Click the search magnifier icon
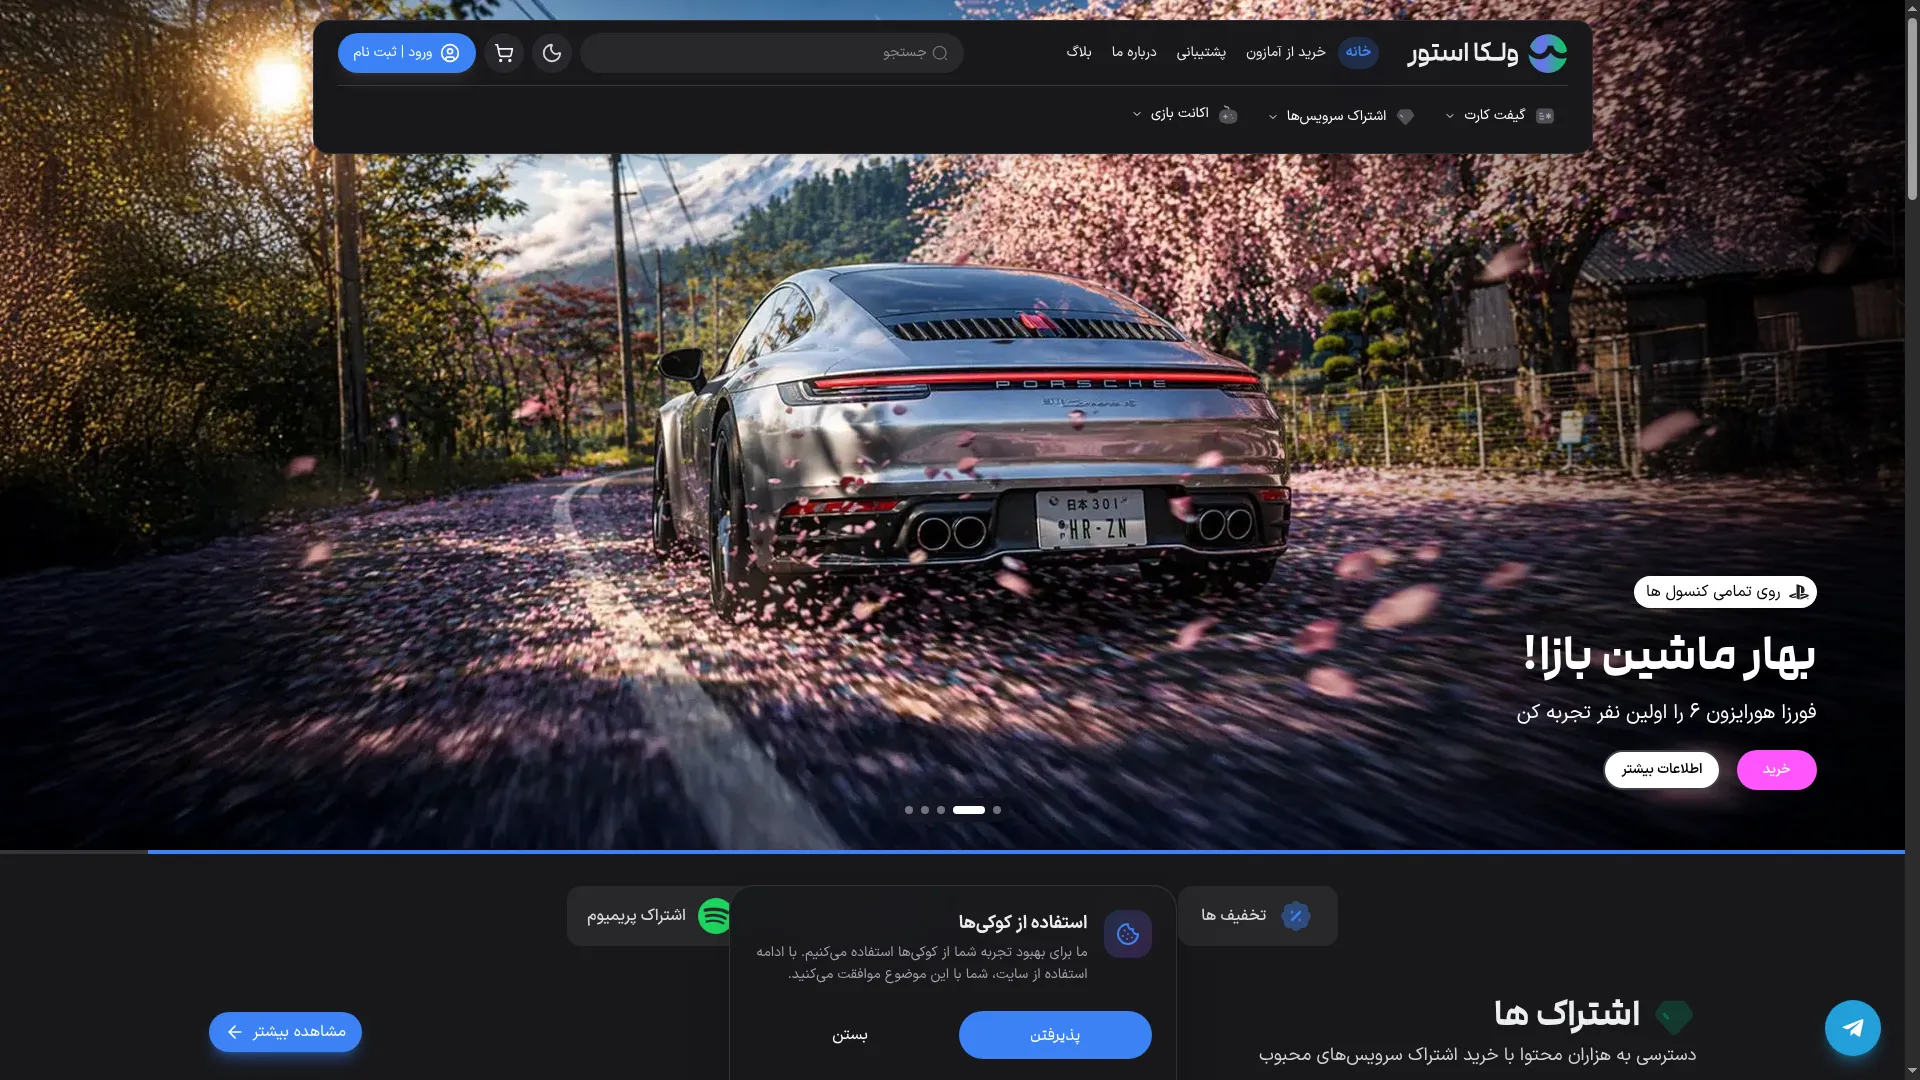 click(940, 53)
